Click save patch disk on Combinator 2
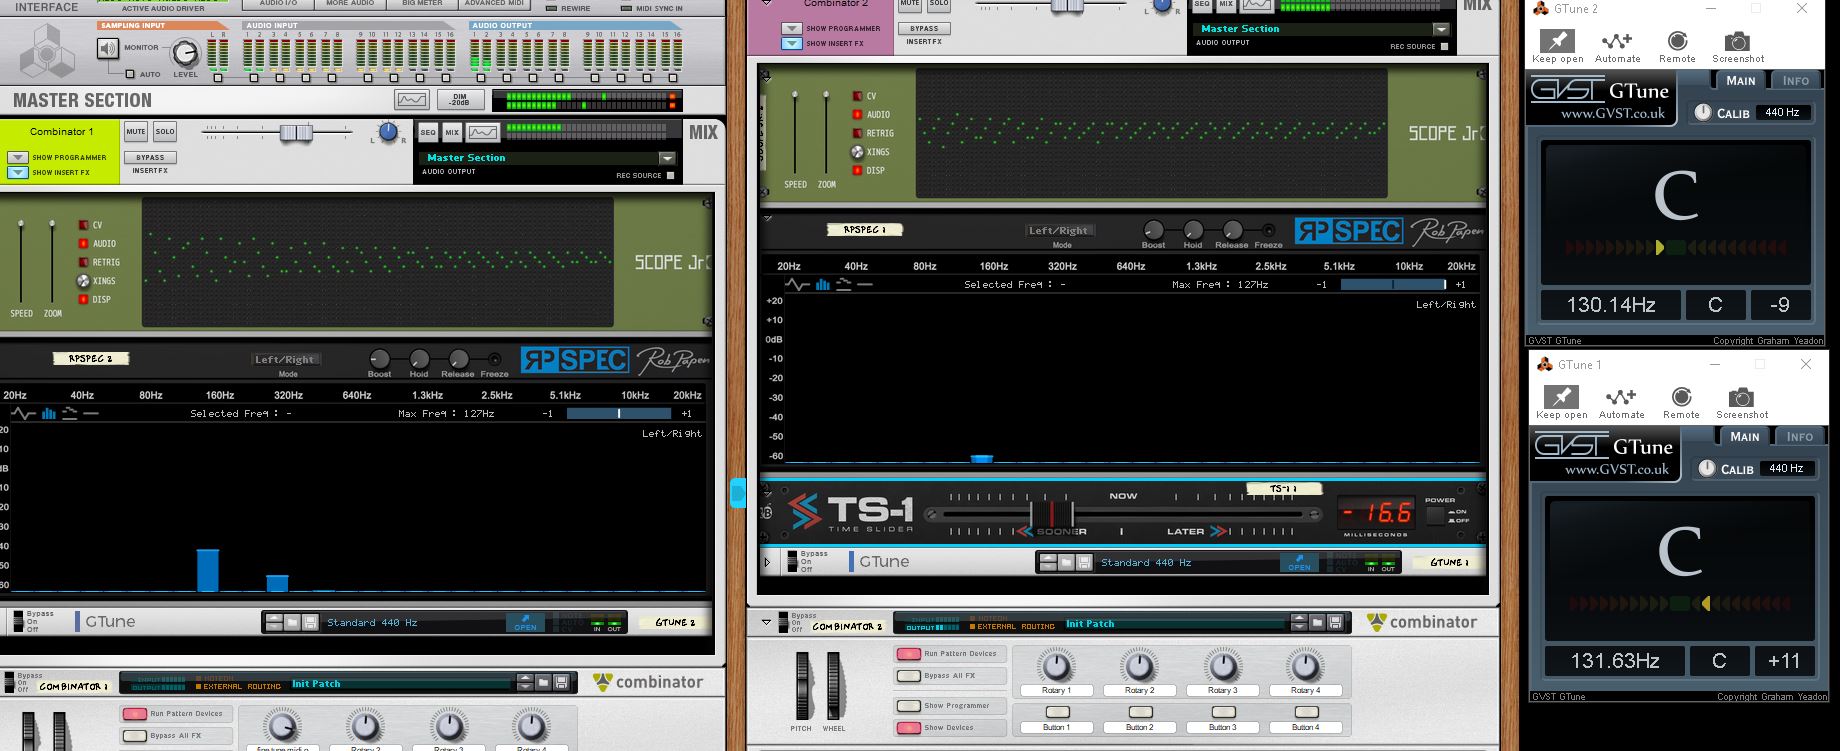This screenshot has height=751, width=1840. coord(1334,622)
